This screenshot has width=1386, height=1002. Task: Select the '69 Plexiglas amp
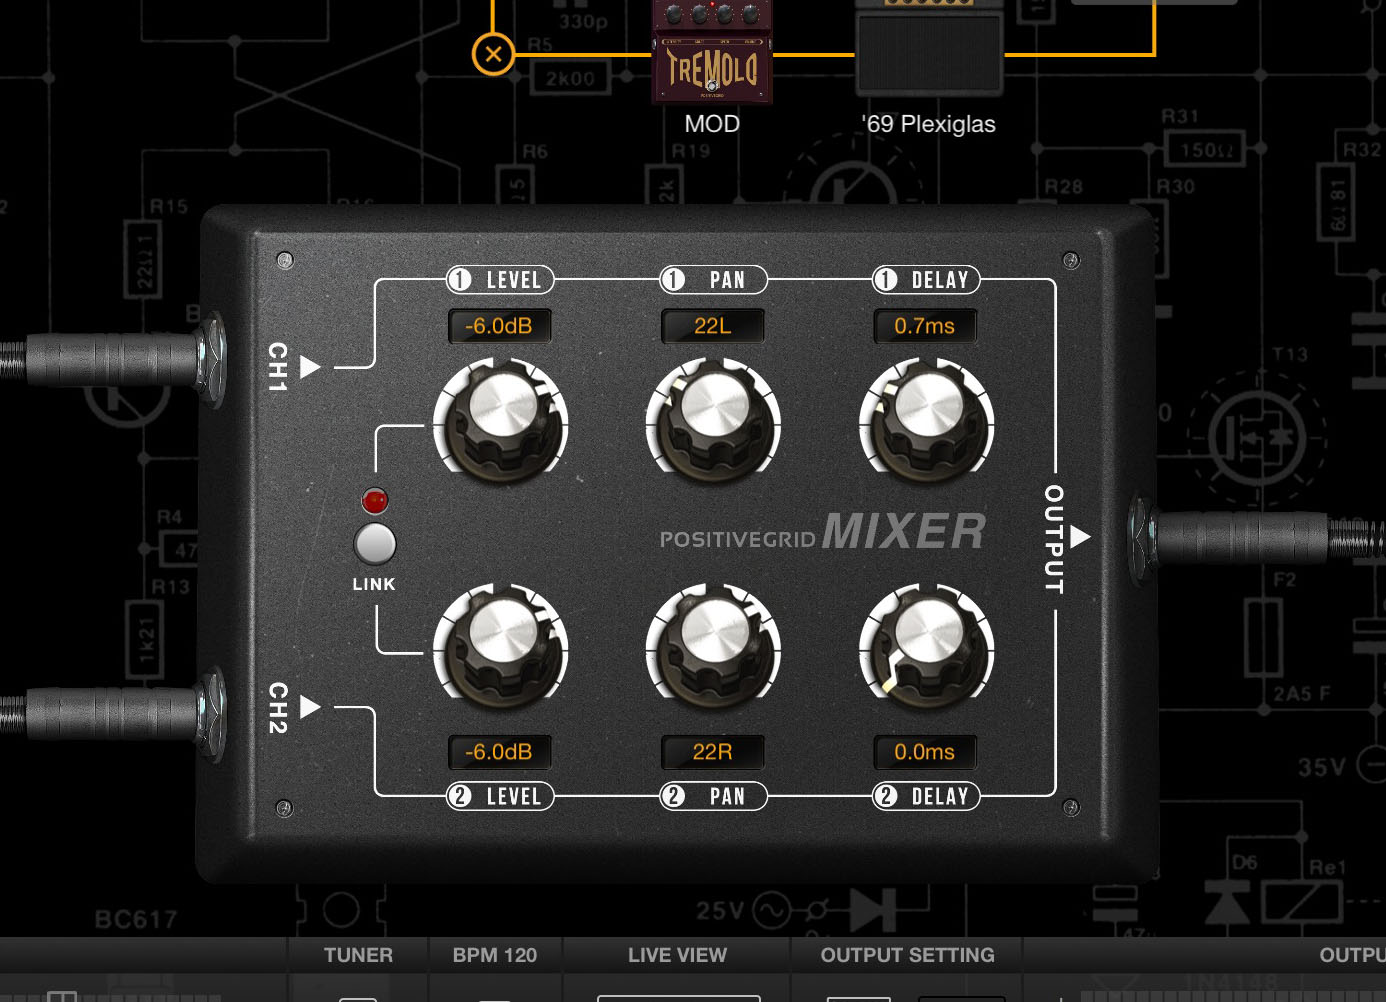coord(929,50)
